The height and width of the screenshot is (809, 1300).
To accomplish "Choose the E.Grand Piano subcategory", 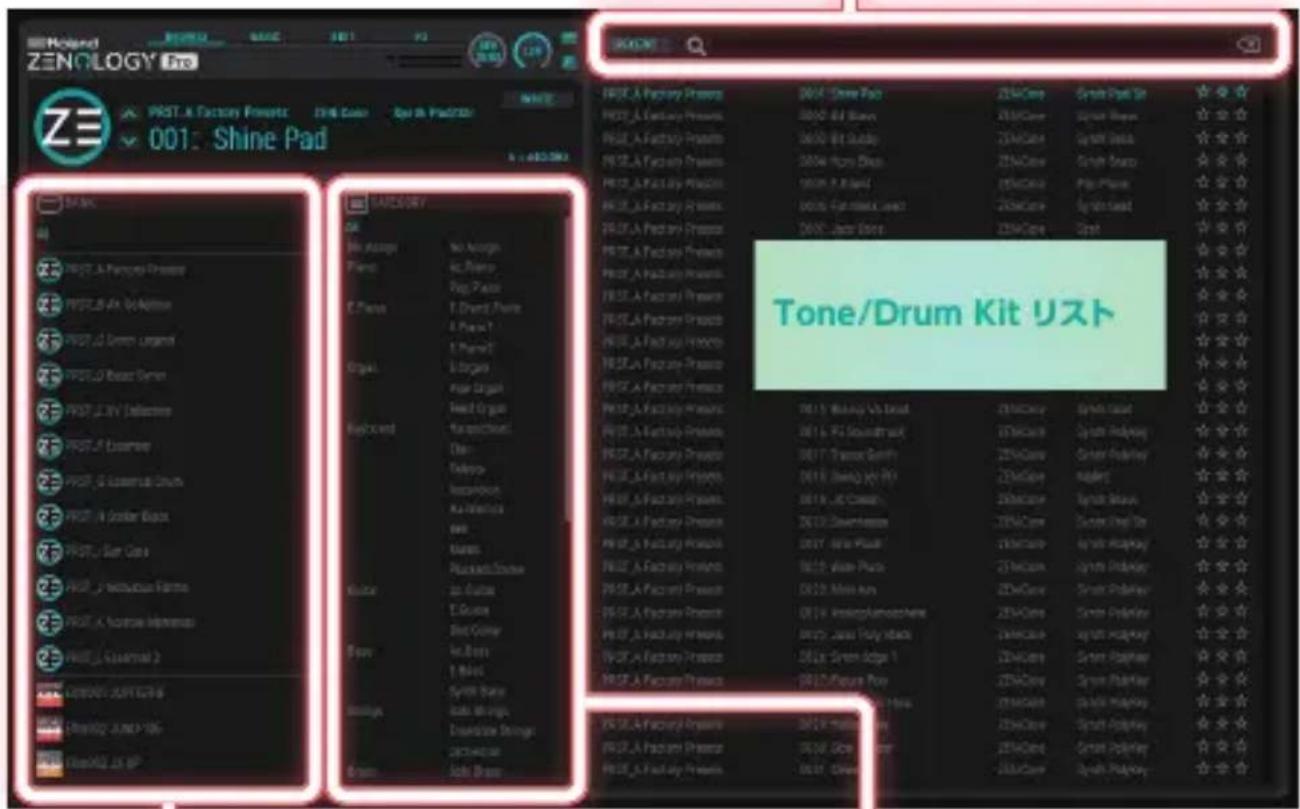I will tap(484, 308).
